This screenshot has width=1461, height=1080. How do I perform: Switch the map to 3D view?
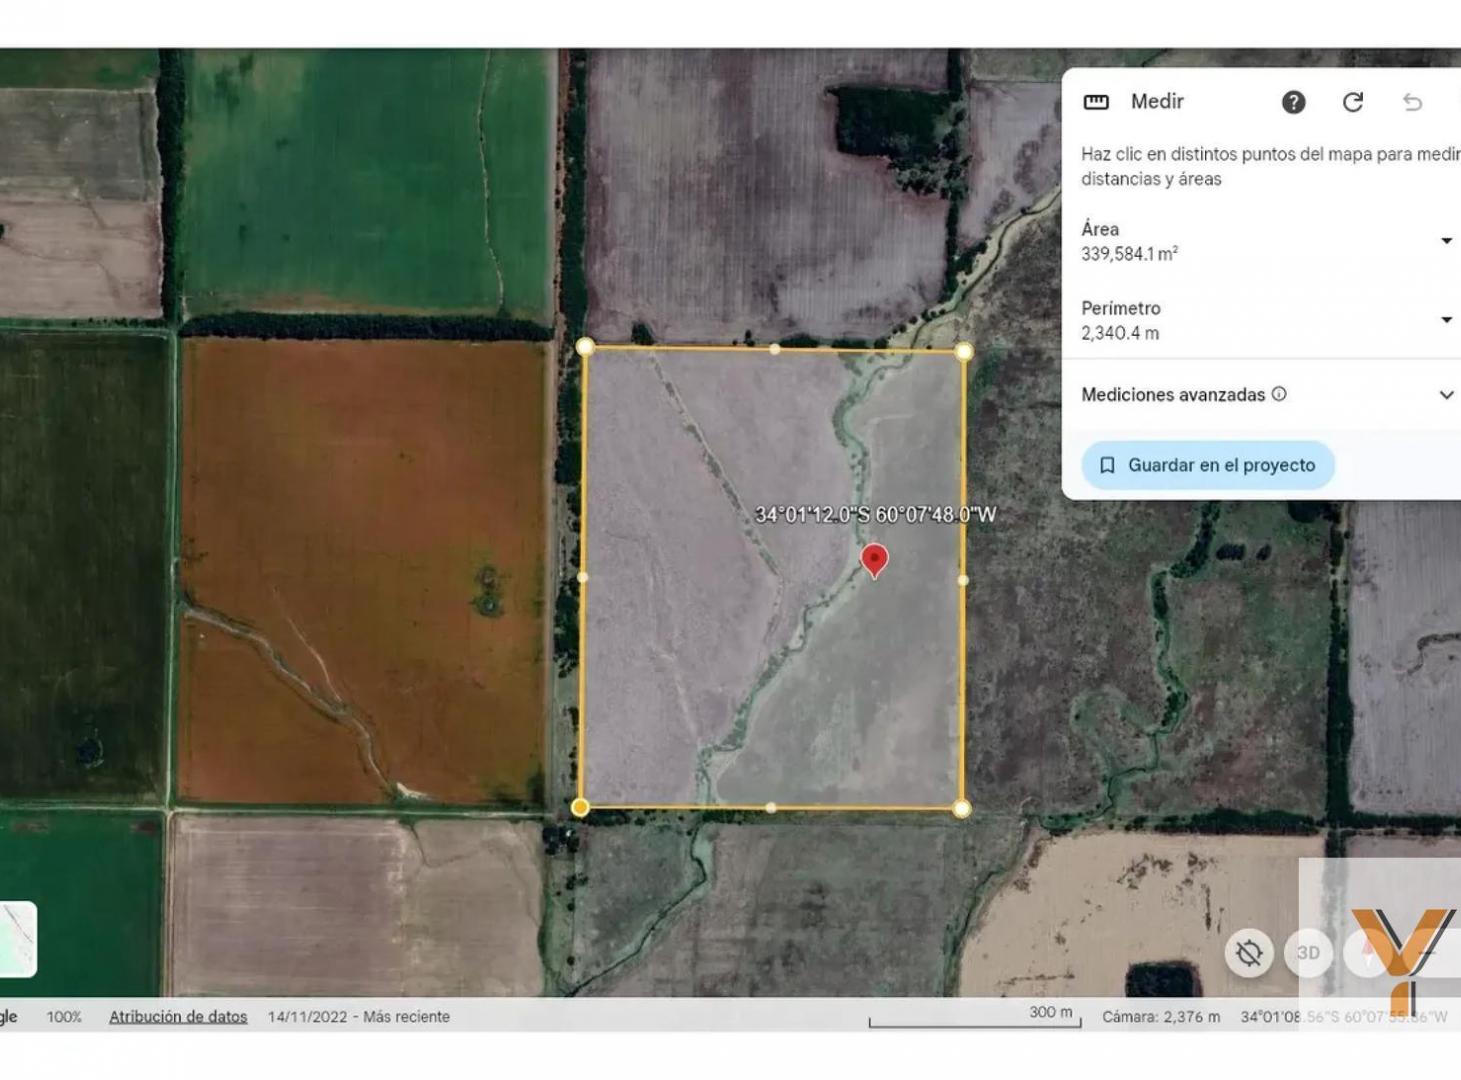[1308, 953]
